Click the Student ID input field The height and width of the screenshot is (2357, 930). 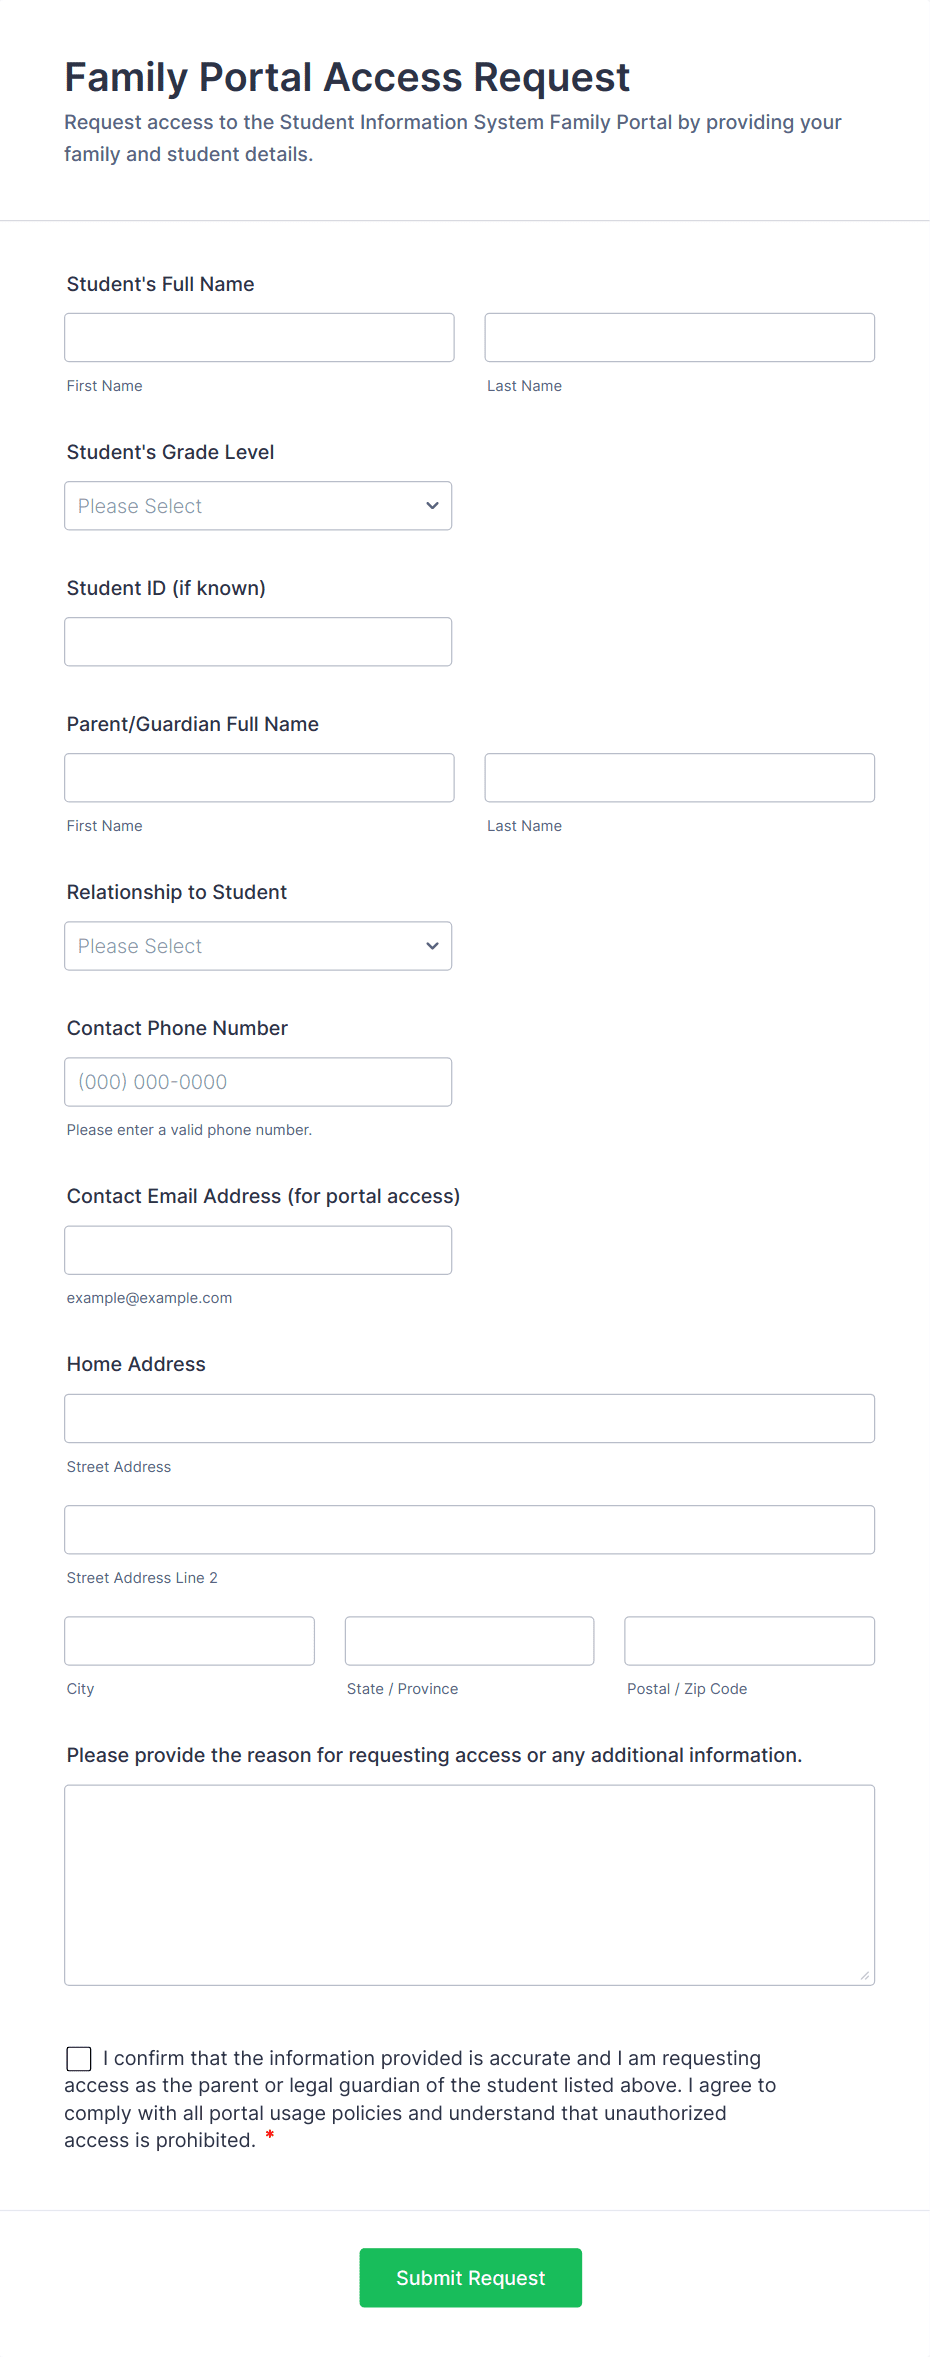coord(258,642)
